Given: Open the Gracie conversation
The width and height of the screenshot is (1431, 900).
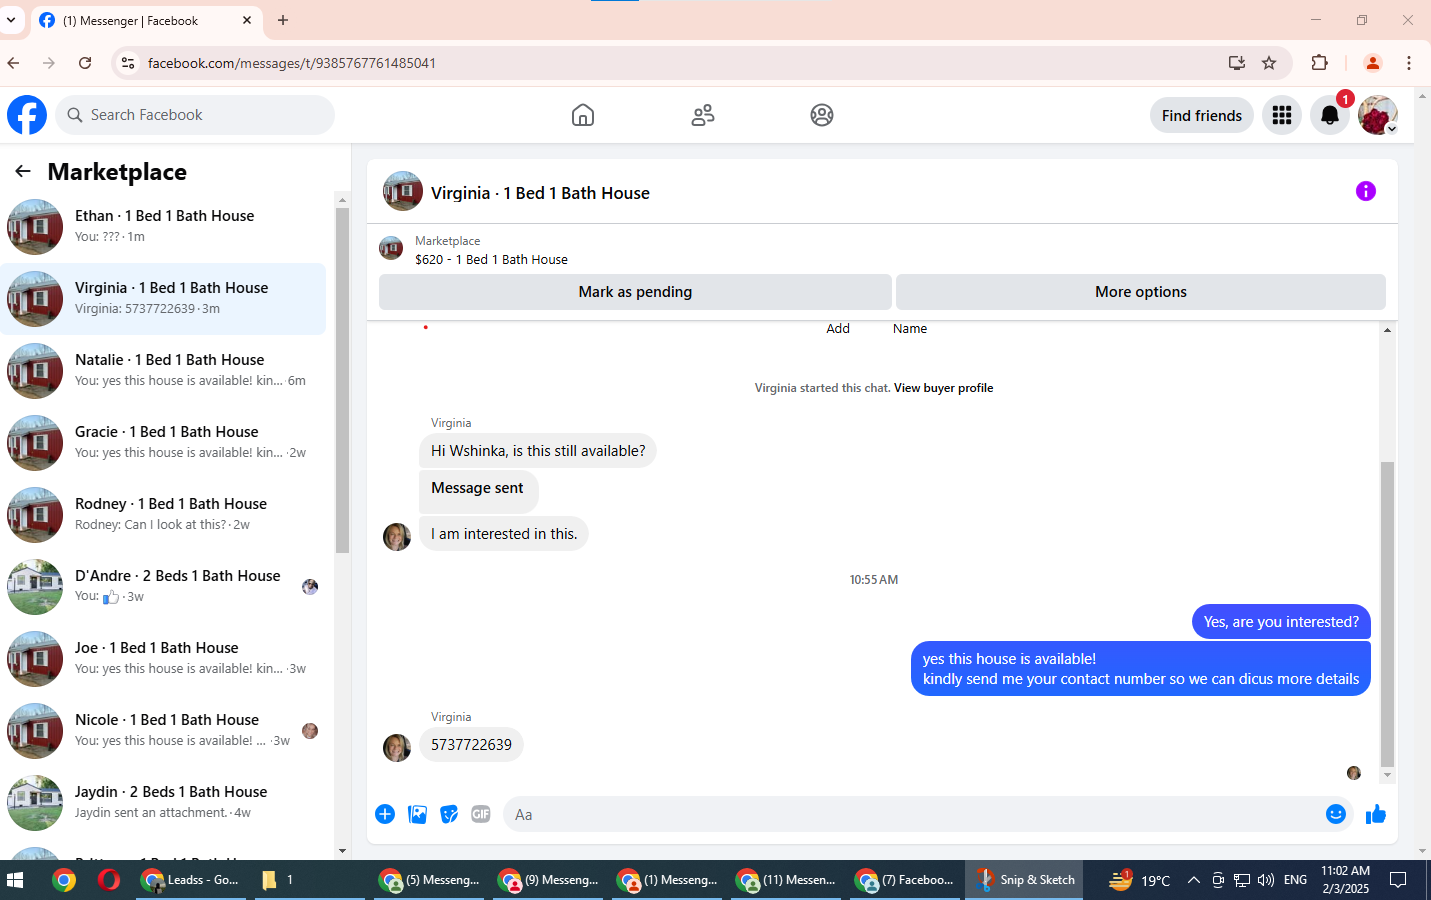Looking at the screenshot, I should (165, 443).
